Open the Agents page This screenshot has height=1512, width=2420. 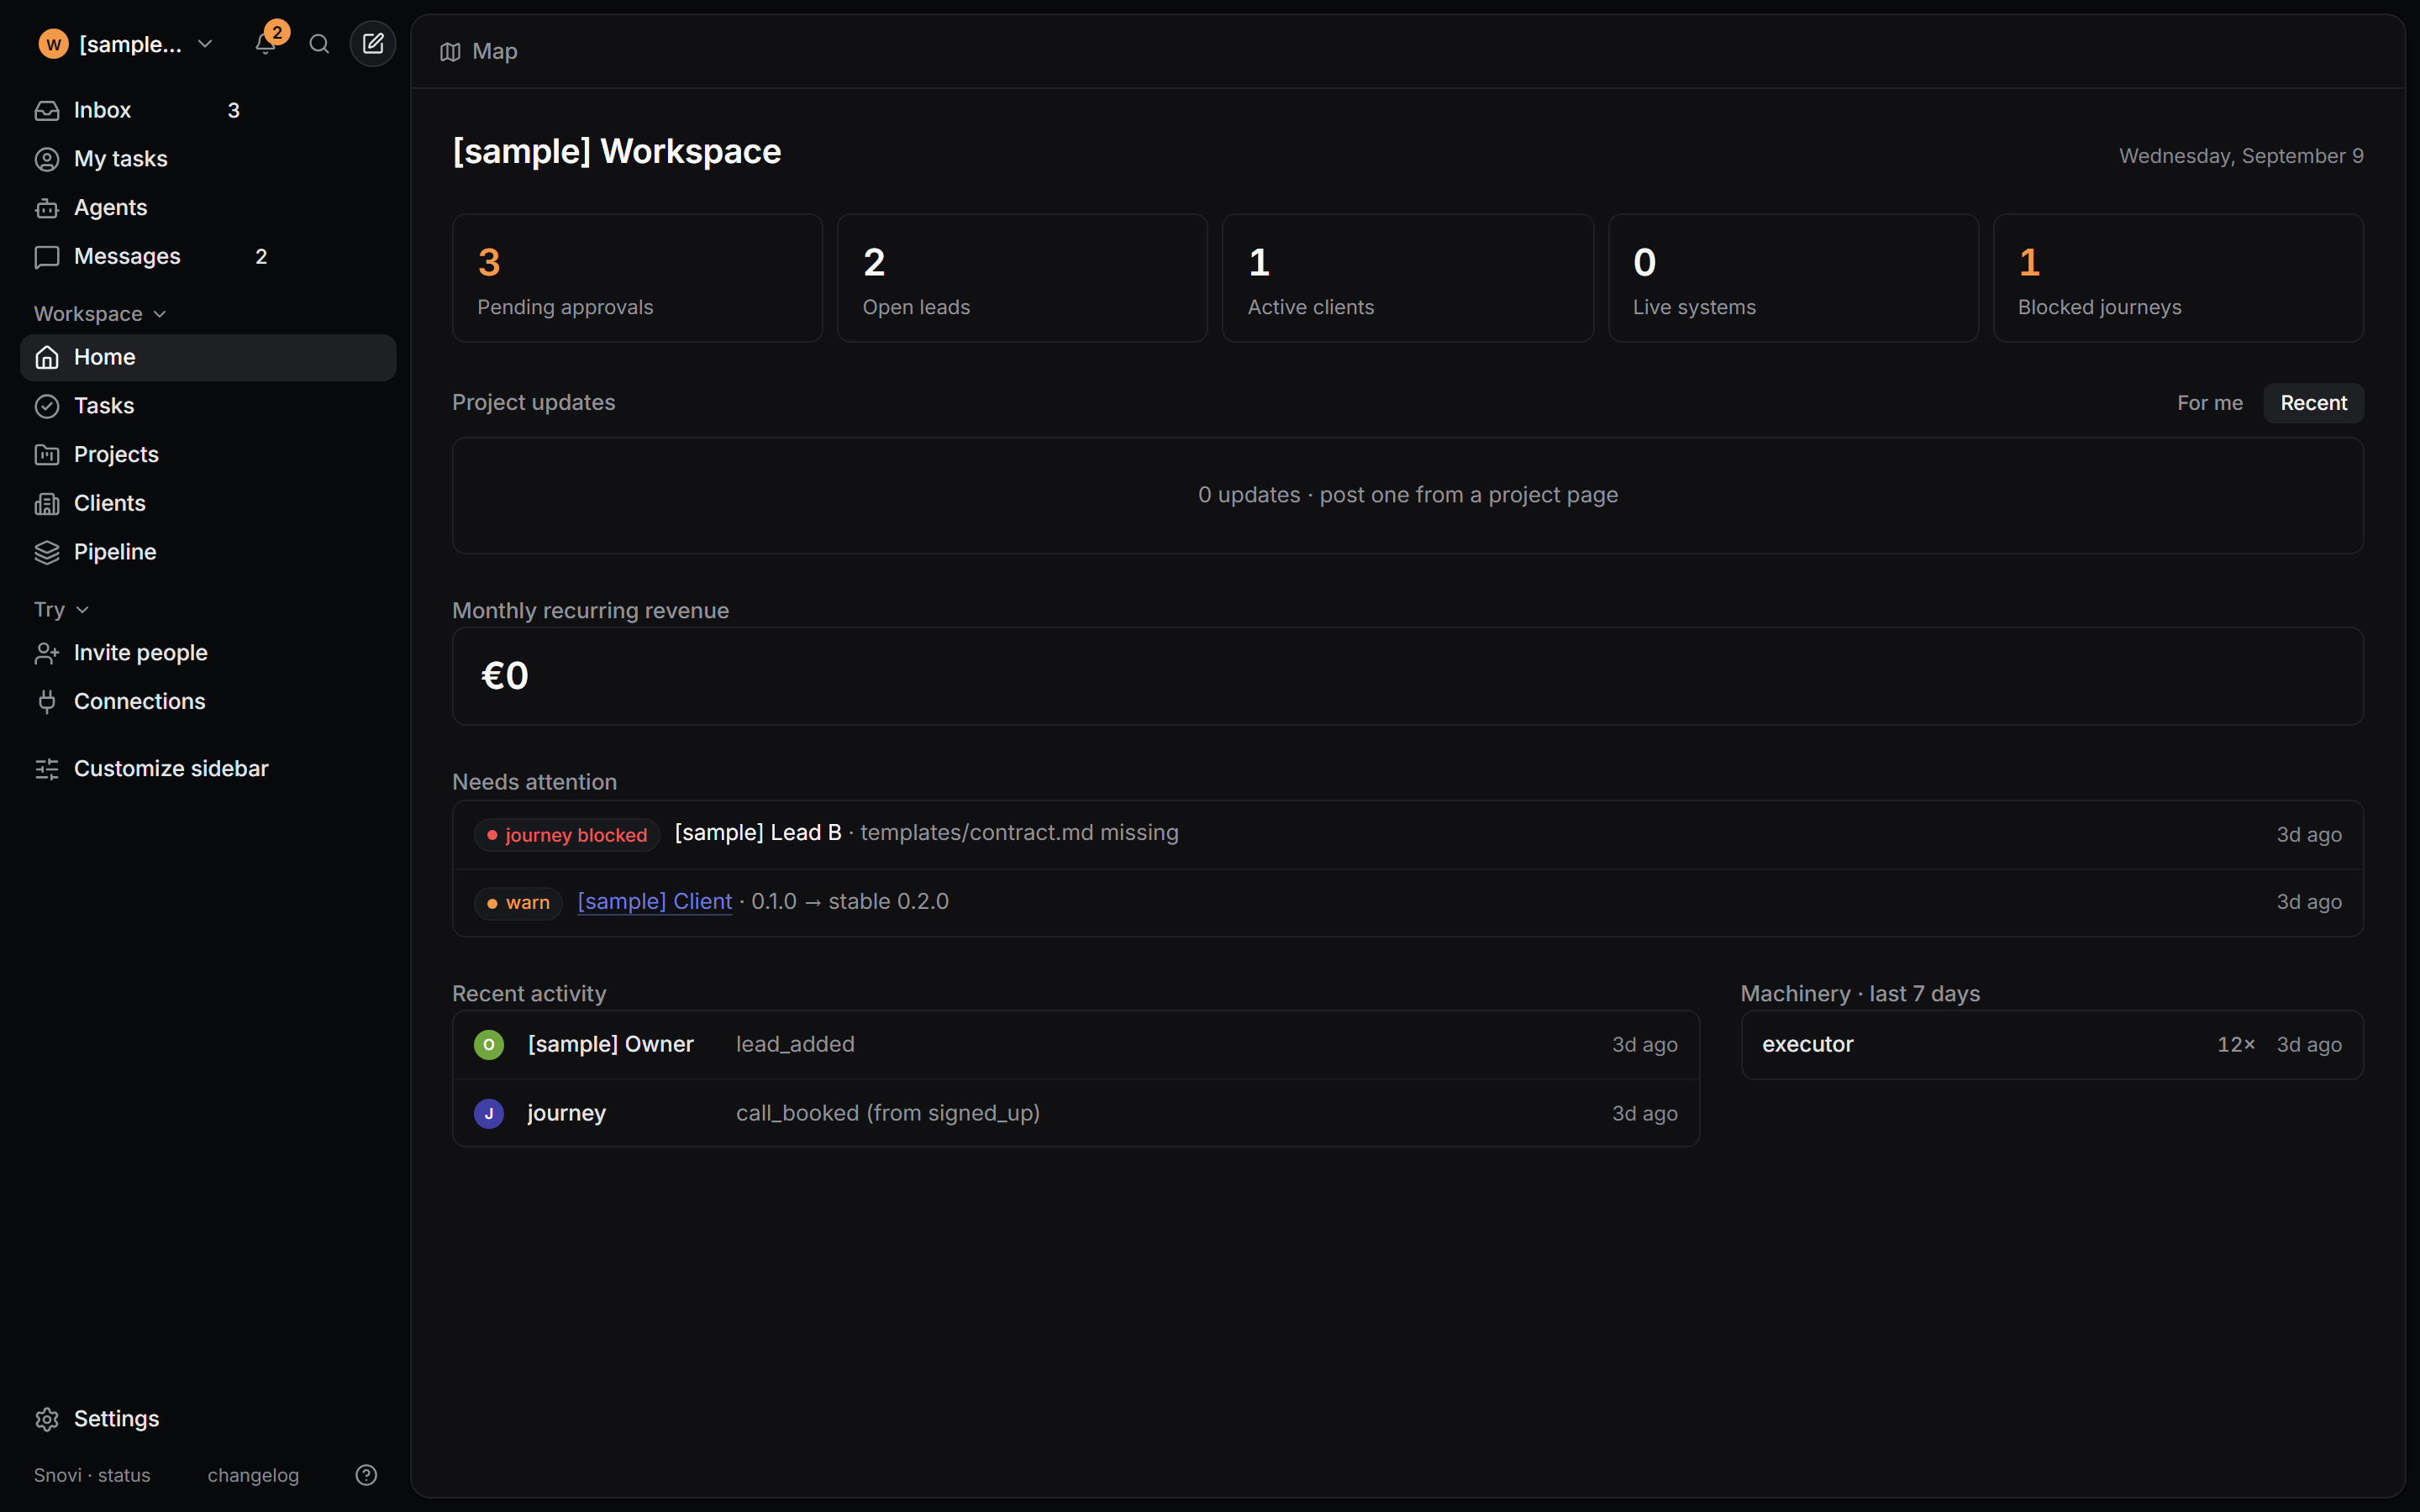(208, 208)
